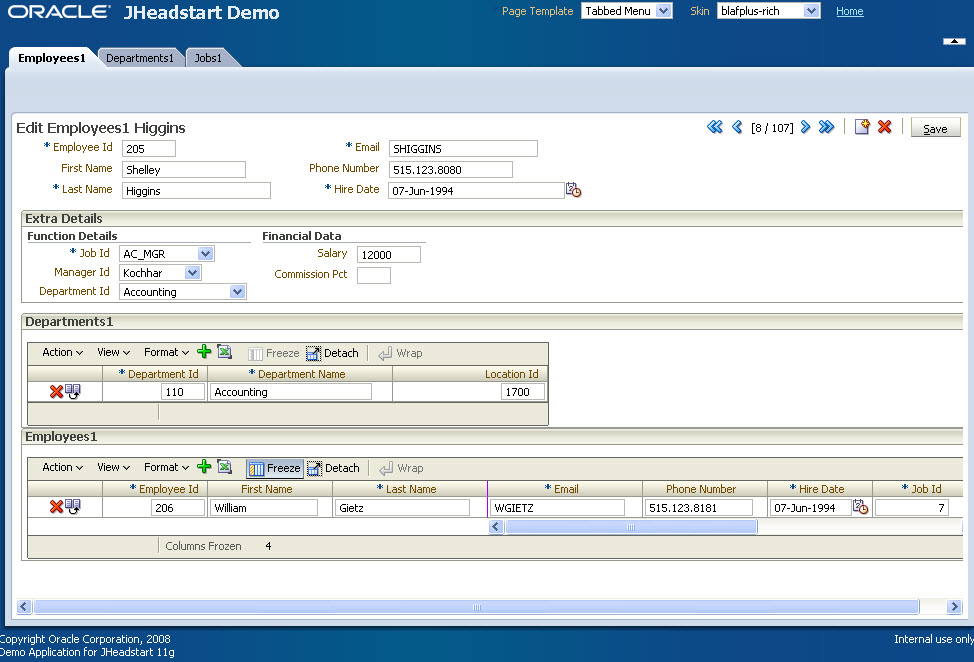The height and width of the screenshot is (662, 974).
Task: Click green plus icon in Employees1 table toolbar
Action: (x=204, y=466)
